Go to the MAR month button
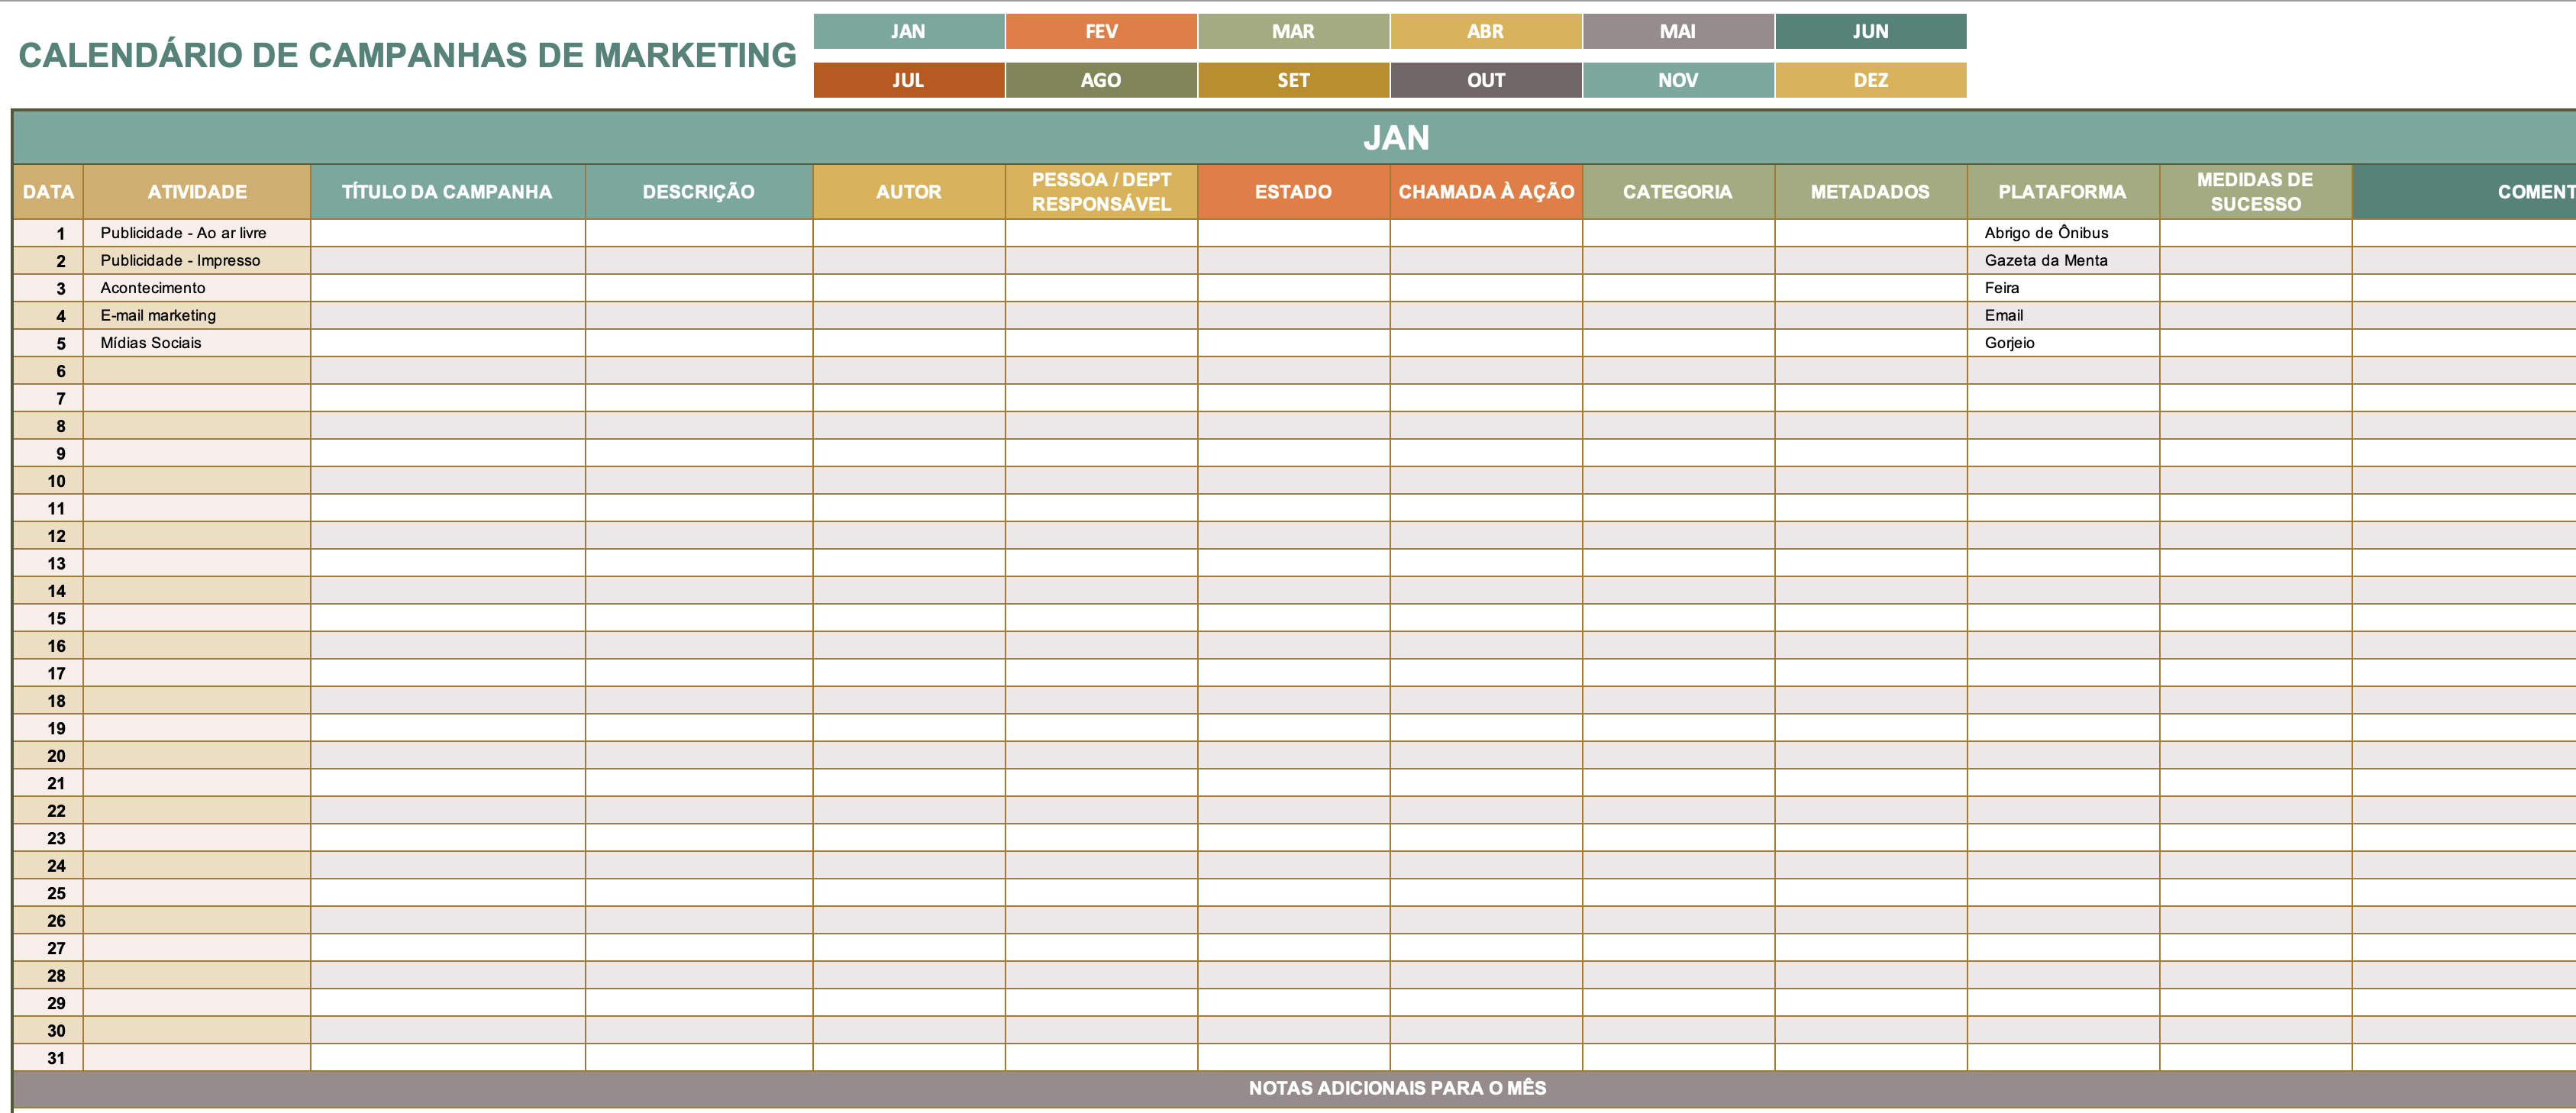 pos(1293,31)
